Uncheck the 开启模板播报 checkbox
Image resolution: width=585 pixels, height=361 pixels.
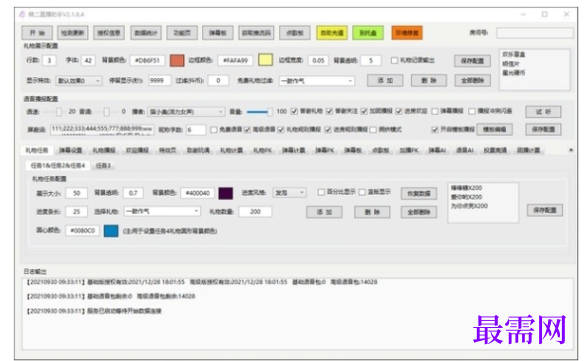(x=435, y=129)
